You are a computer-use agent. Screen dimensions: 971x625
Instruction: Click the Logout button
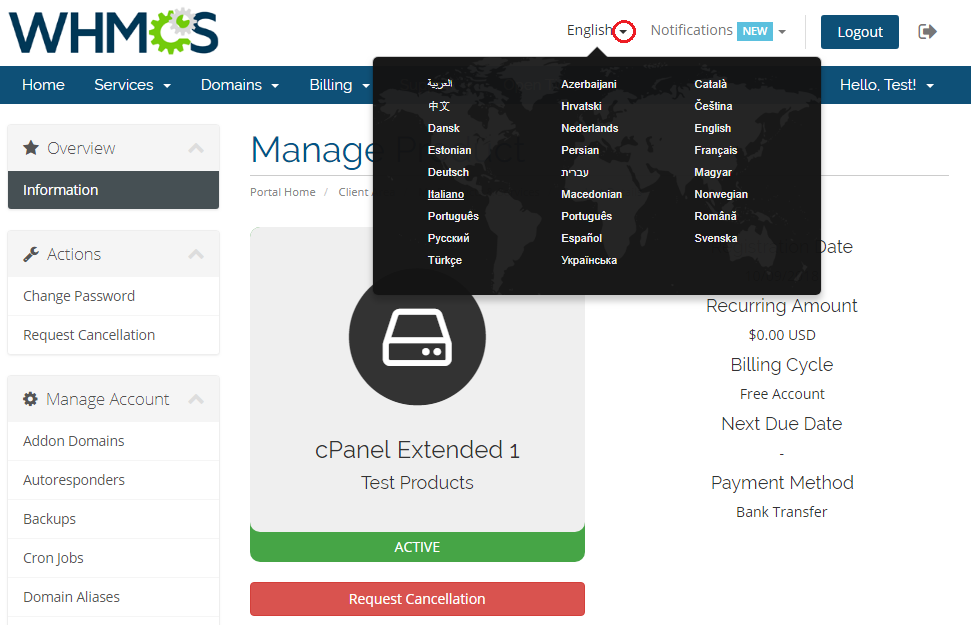860,32
